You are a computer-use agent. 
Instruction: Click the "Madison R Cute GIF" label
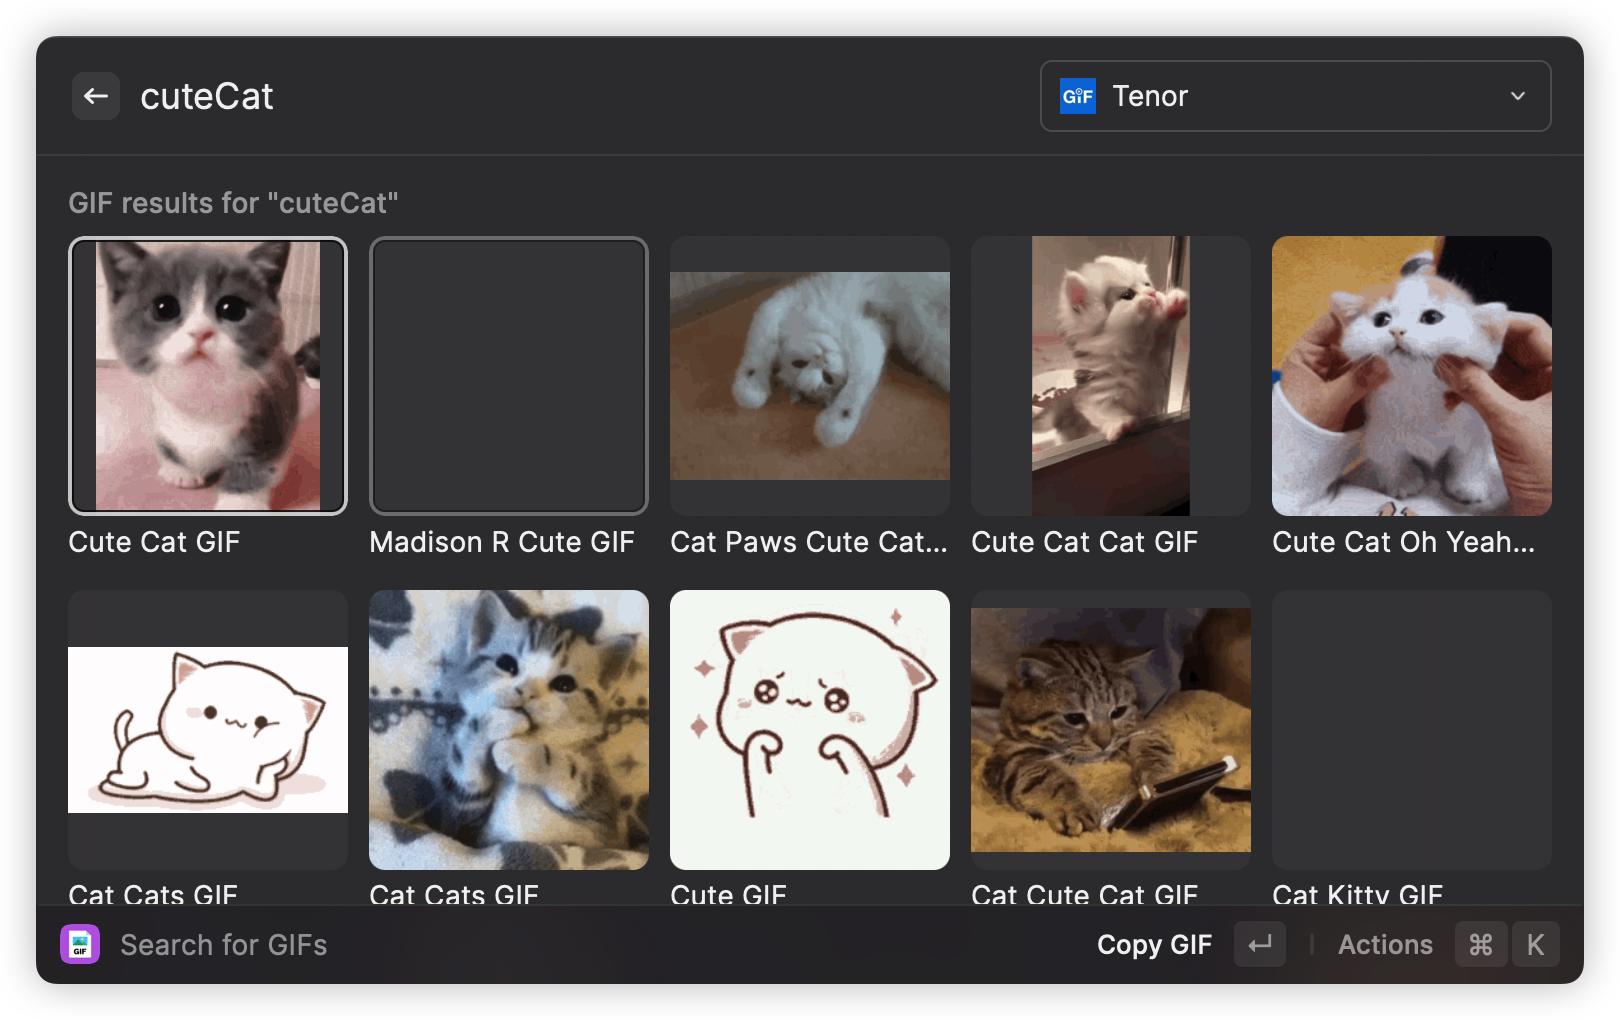pyautogui.click(x=502, y=542)
